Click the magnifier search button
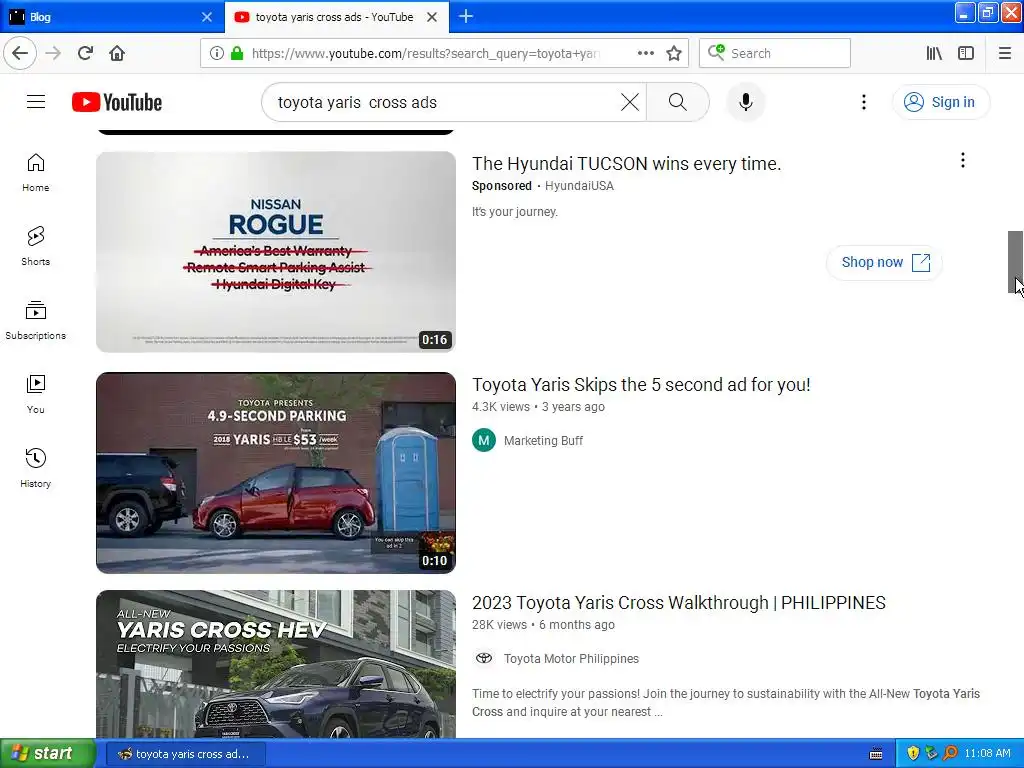This screenshot has width=1024, height=768. [x=678, y=102]
